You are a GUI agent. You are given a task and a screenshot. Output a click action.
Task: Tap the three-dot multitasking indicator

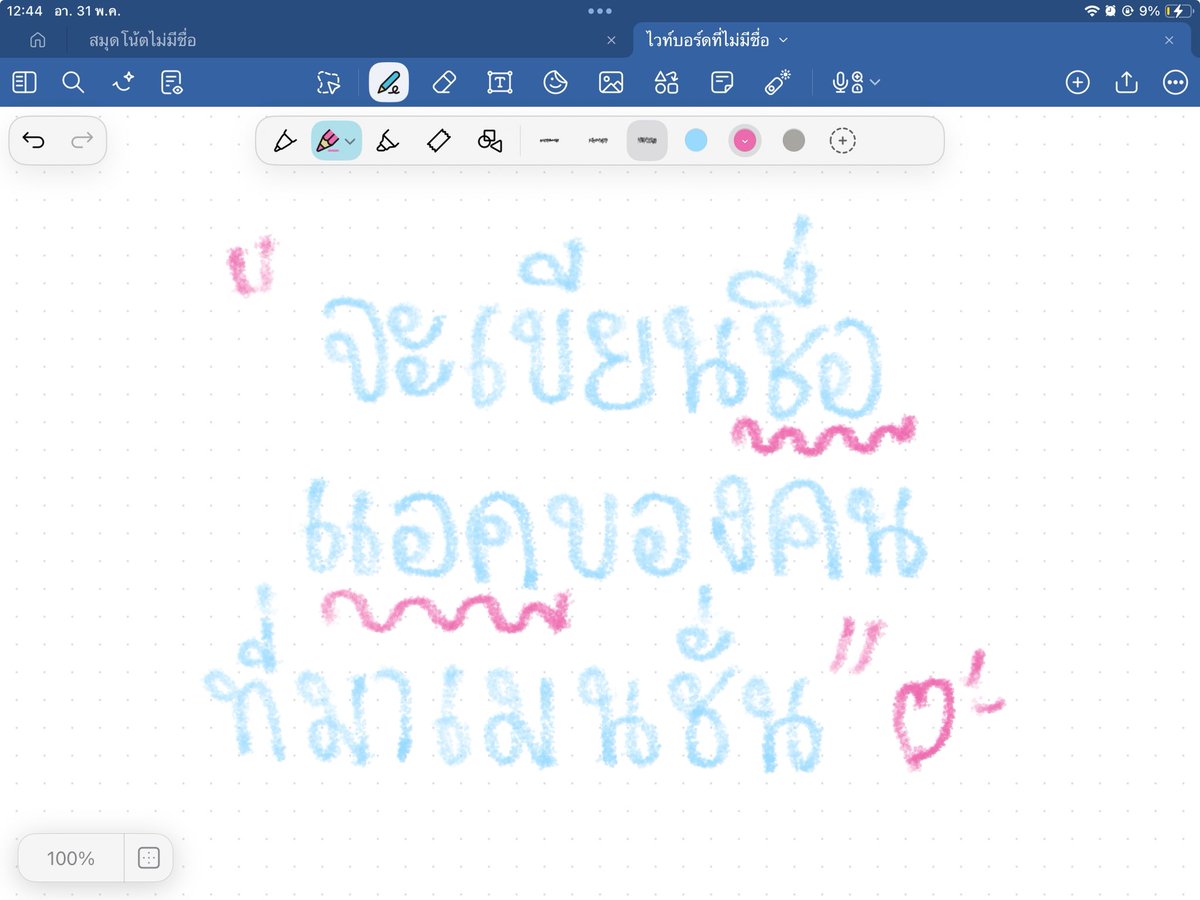point(600,11)
